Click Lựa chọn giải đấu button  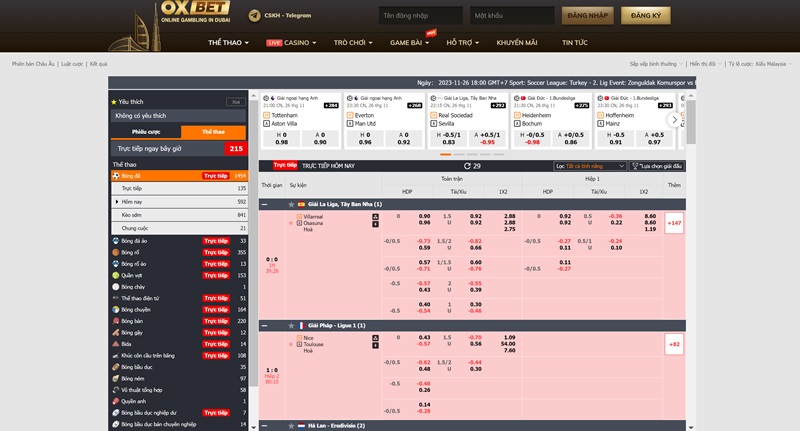(657, 166)
